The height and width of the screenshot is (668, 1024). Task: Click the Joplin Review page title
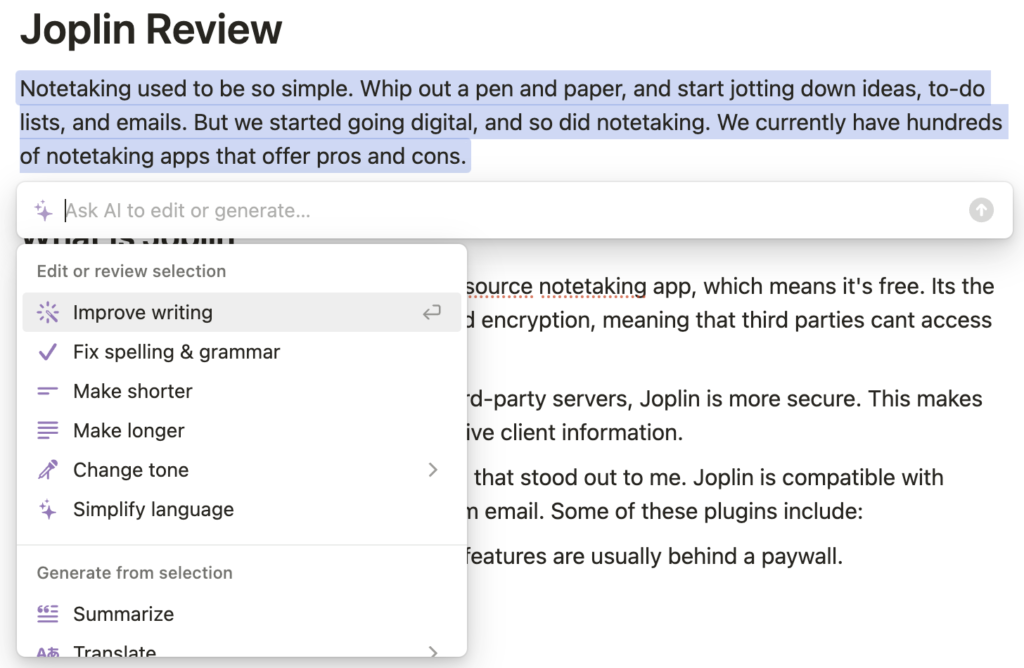click(151, 30)
